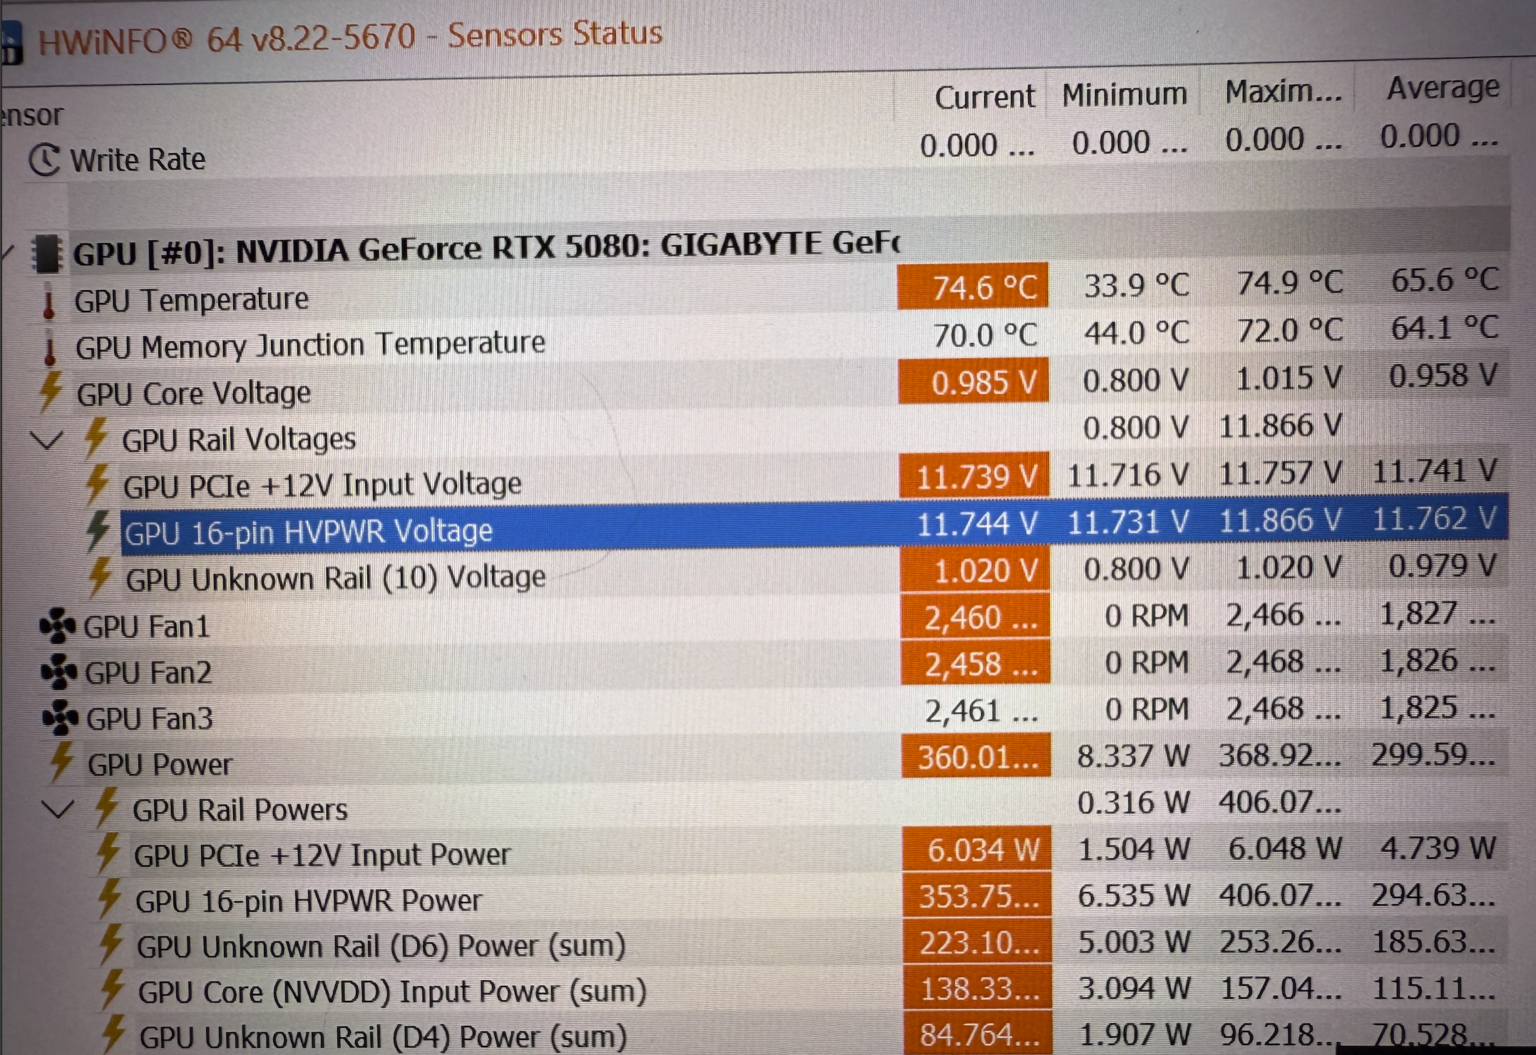Select the GPU PCIe +12V Input Voltage label
The height and width of the screenshot is (1055, 1536).
(322, 485)
